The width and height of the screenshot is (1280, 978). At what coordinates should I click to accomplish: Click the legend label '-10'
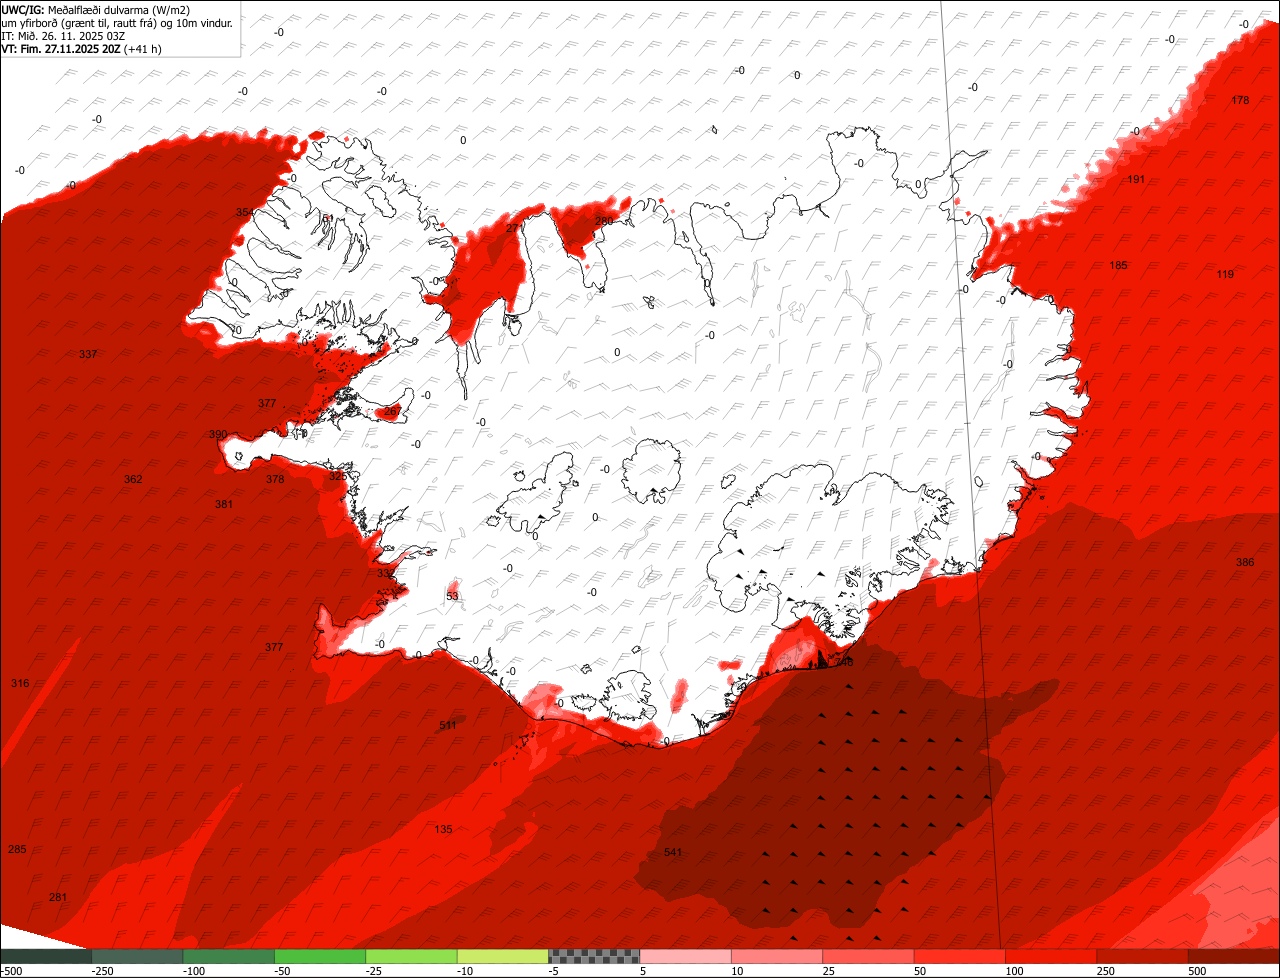pos(465,971)
